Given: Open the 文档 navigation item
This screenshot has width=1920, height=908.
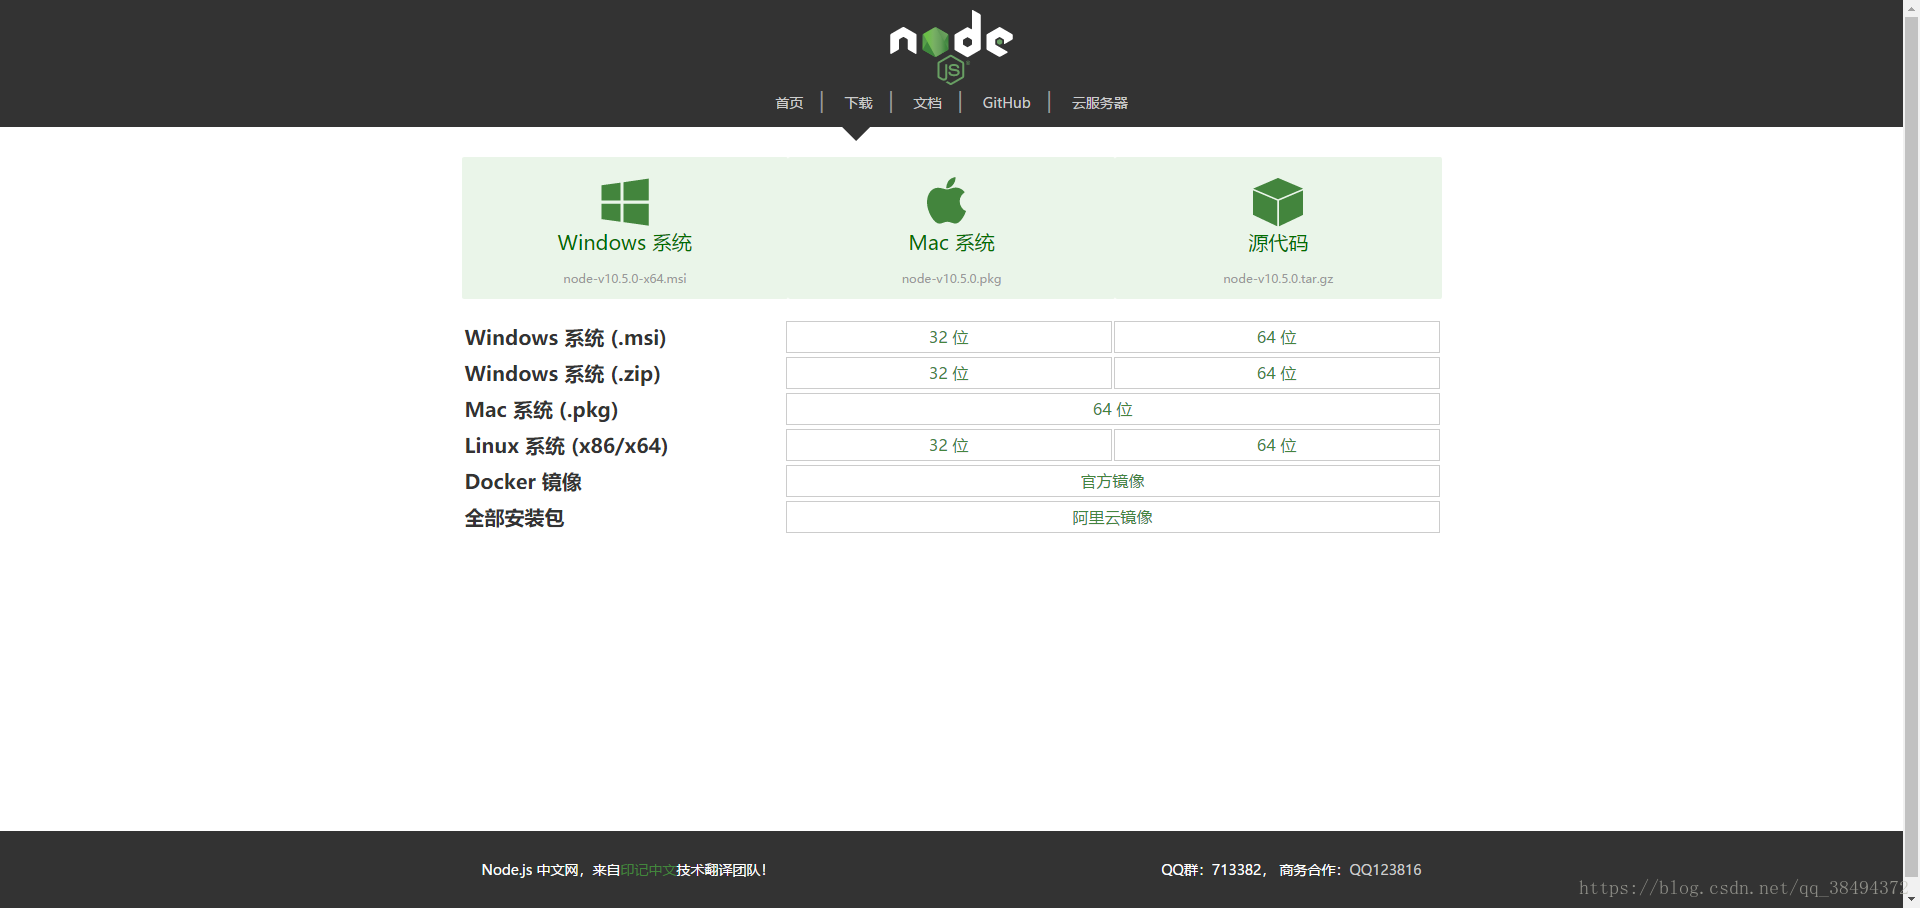Looking at the screenshot, I should (x=927, y=103).
